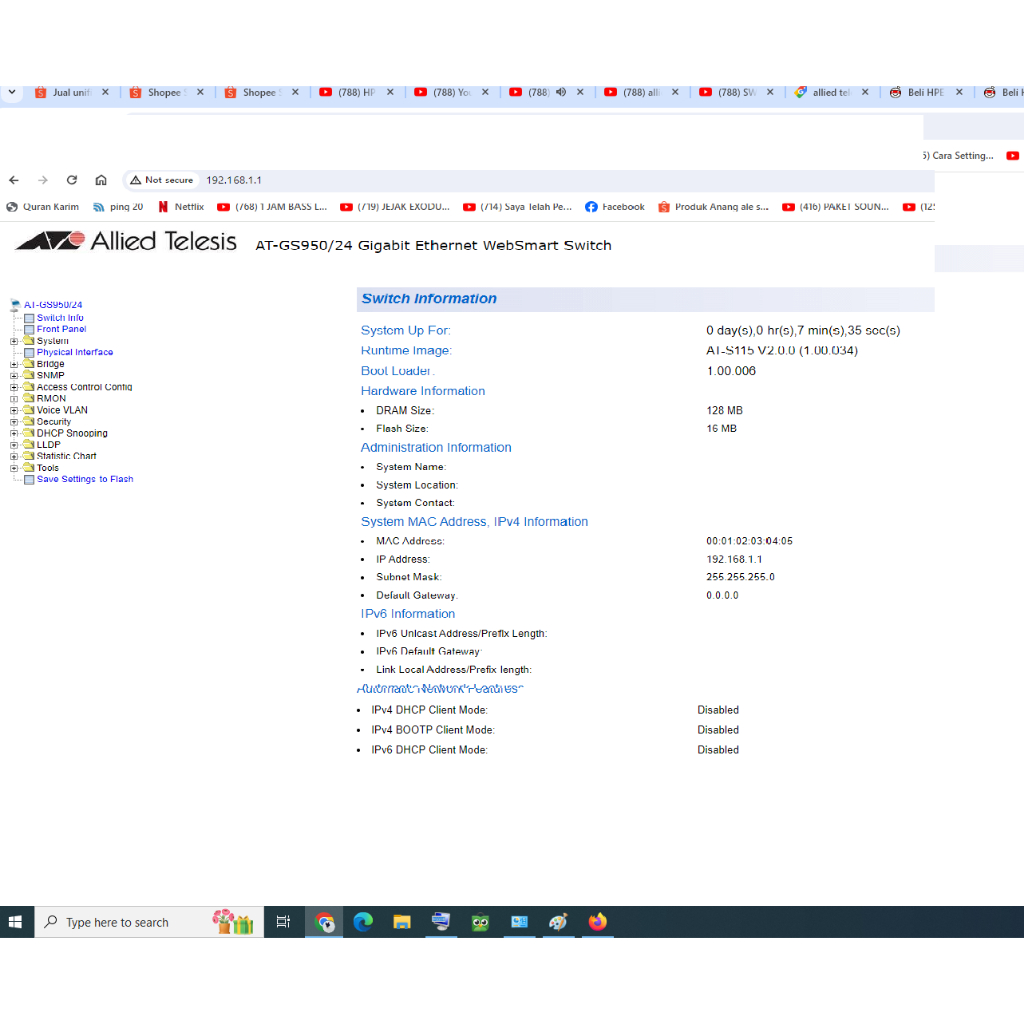The width and height of the screenshot is (1024, 1024).
Task: Expand the System folder in tree
Action: [x=14, y=341]
